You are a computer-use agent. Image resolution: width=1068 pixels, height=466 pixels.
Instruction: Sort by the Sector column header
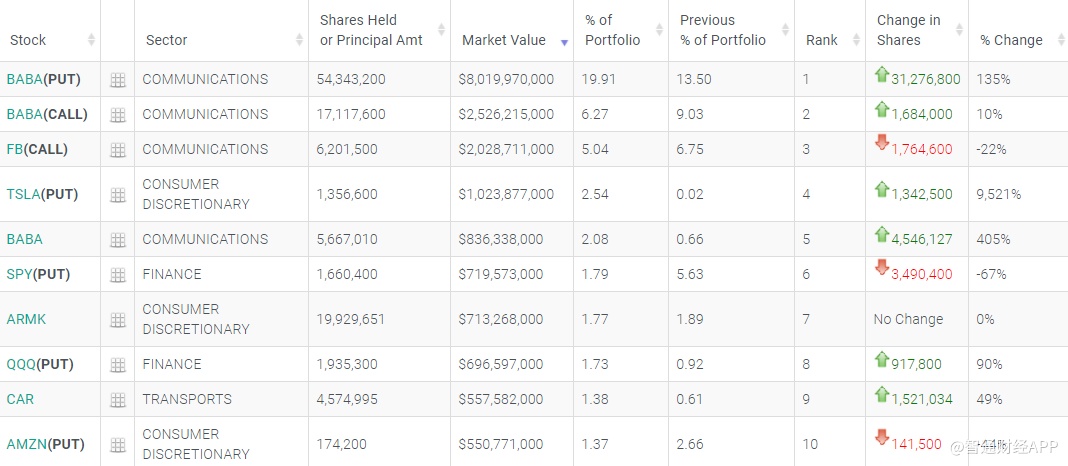pyautogui.click(x=167, y=40)
